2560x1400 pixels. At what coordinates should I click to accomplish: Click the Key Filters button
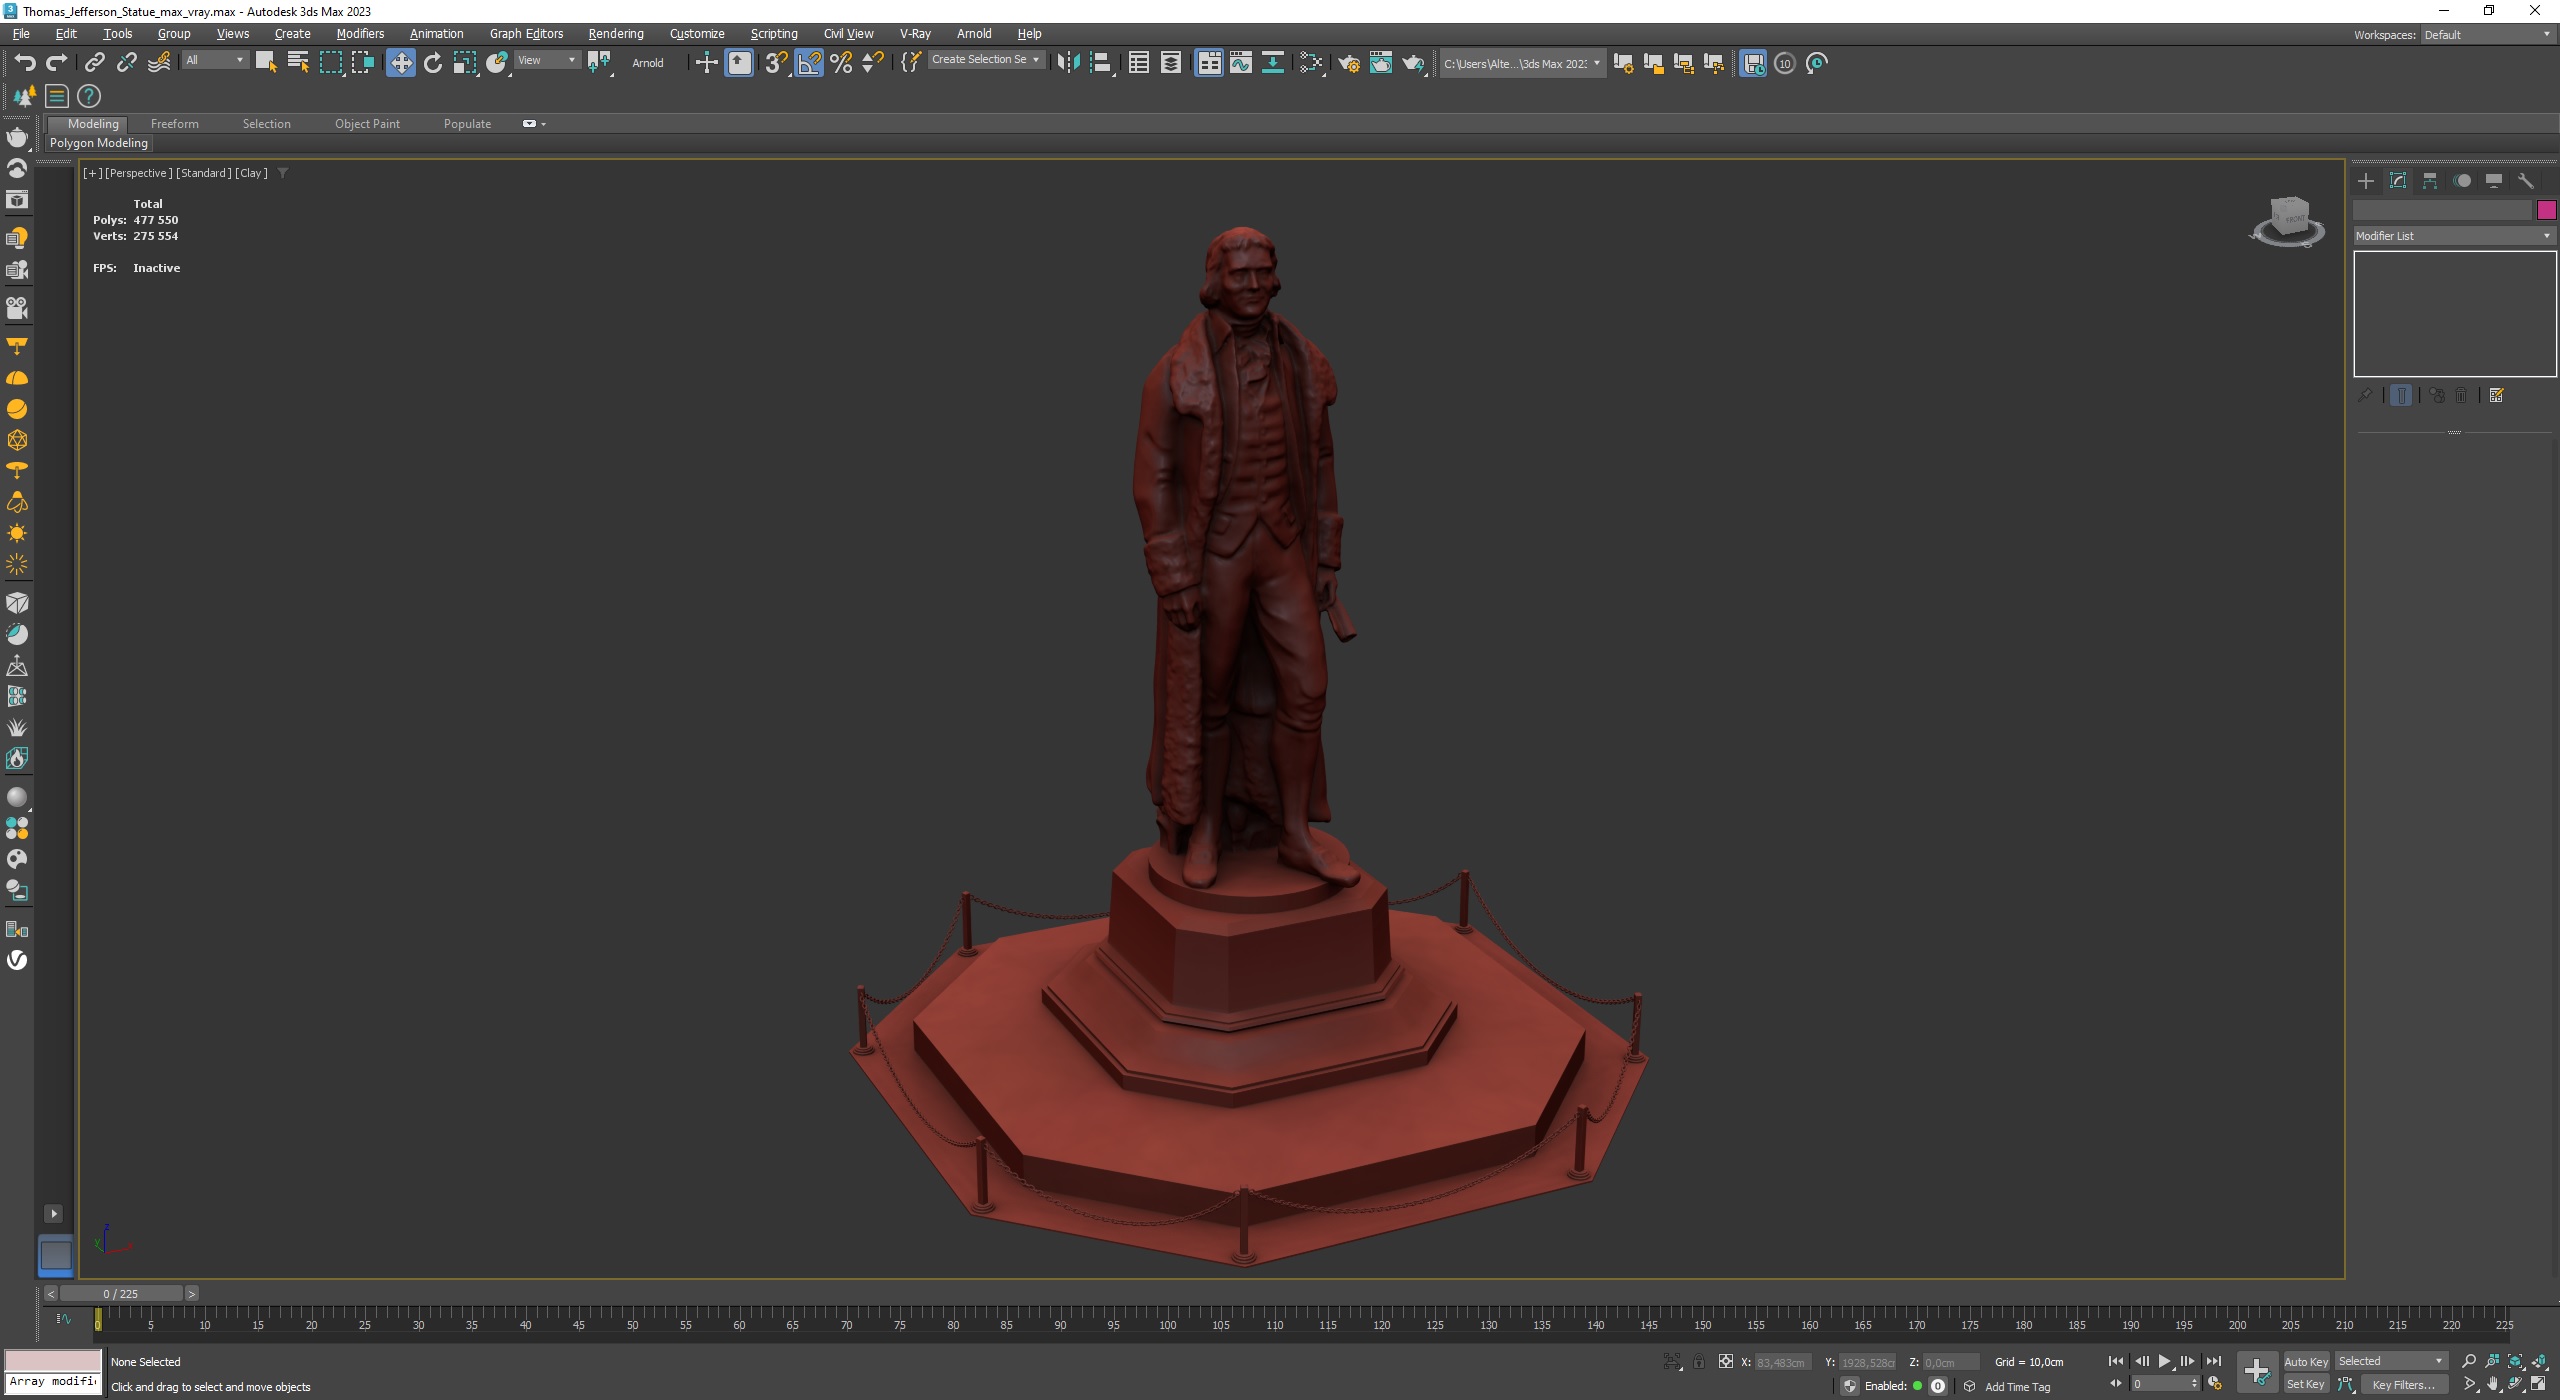coord(2403,1385)
